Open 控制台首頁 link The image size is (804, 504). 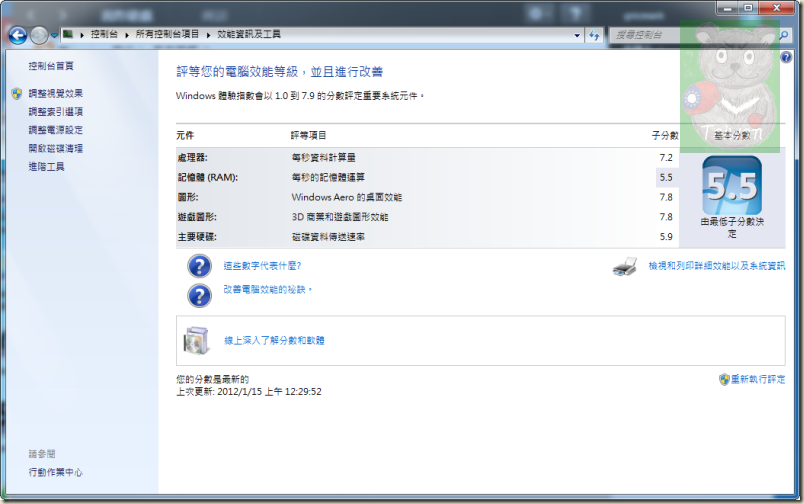coord(51,66)
